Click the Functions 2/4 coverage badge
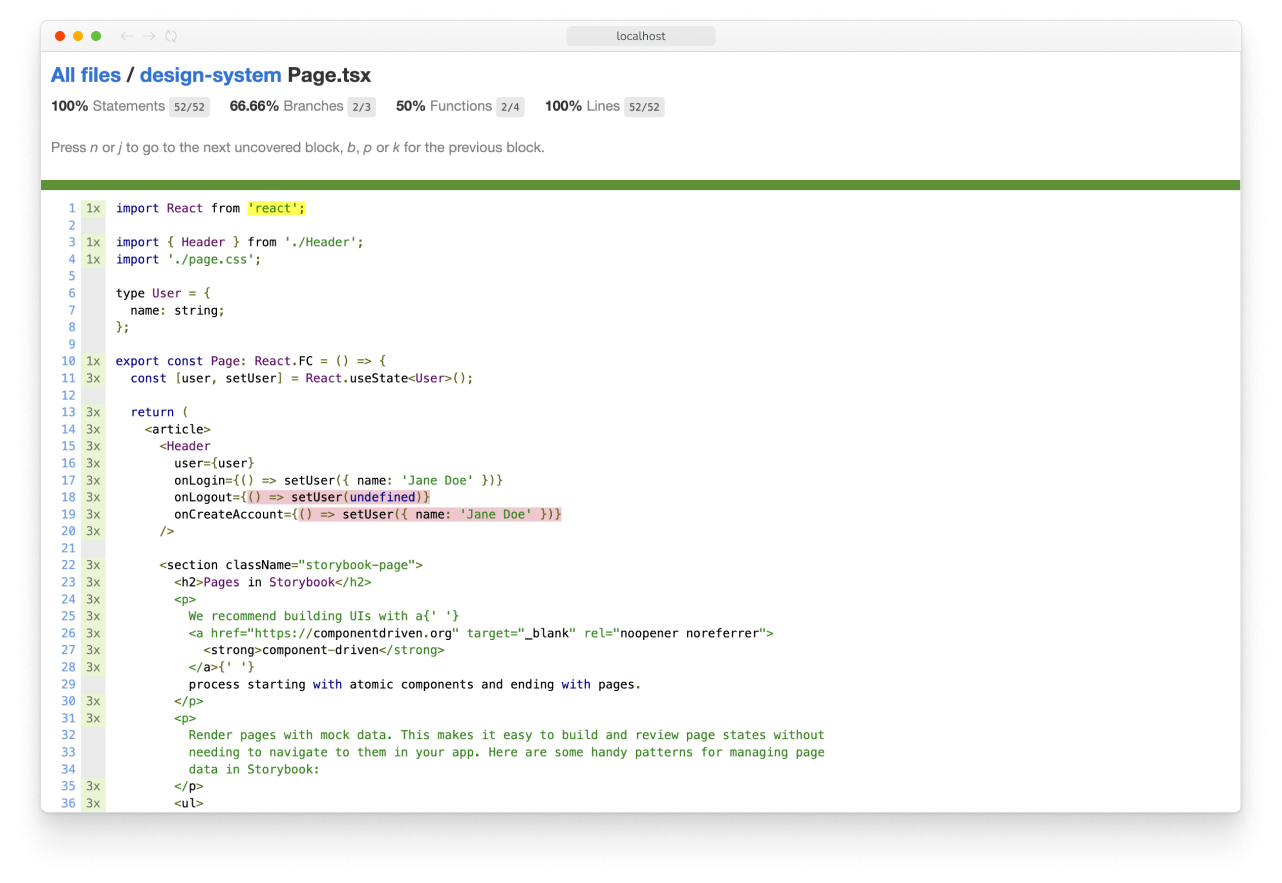Screen dimensions: 1282x883 tap(511, 107)
